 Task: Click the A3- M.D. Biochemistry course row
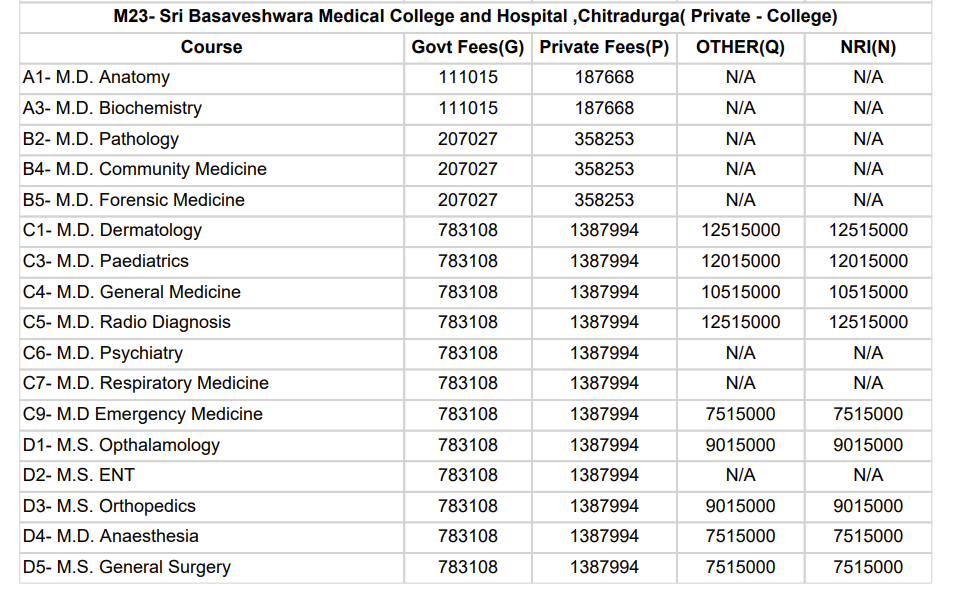click(112, 108)
